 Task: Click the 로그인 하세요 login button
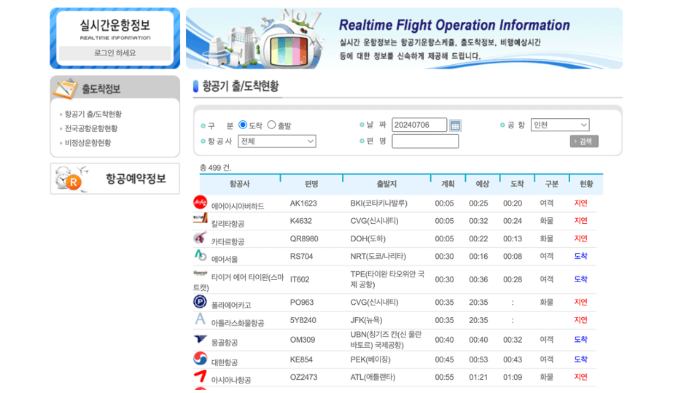pyautogui.click(x=115, y=53)
